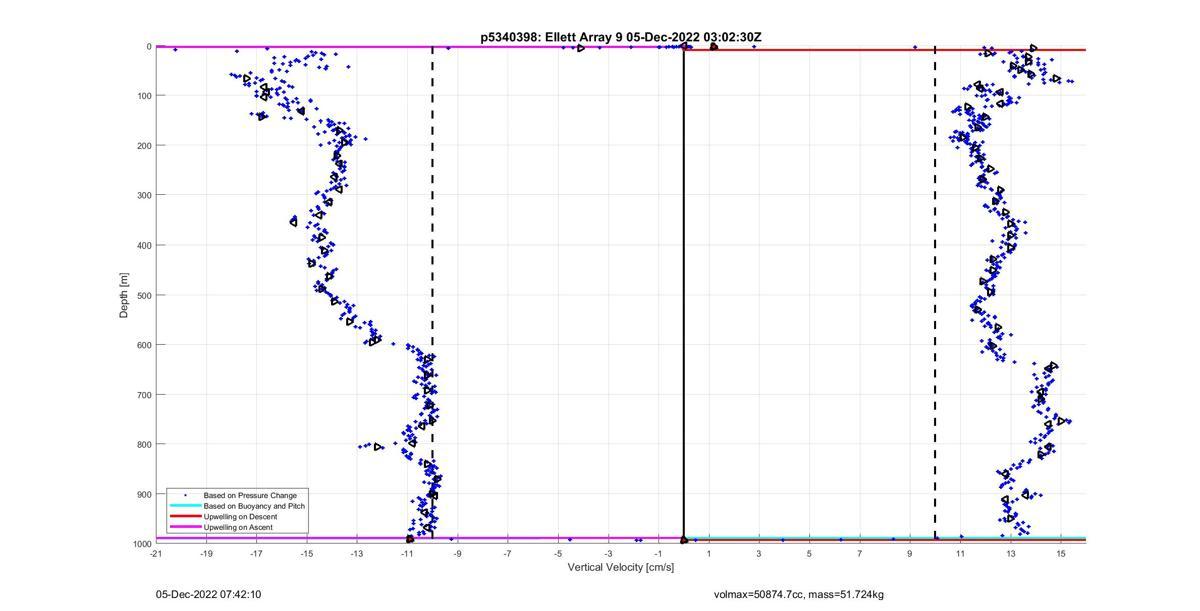Click the x-axis tick label "-15"
The image size is (1200, 611).
pyautogui.click(x=307, y=553)
